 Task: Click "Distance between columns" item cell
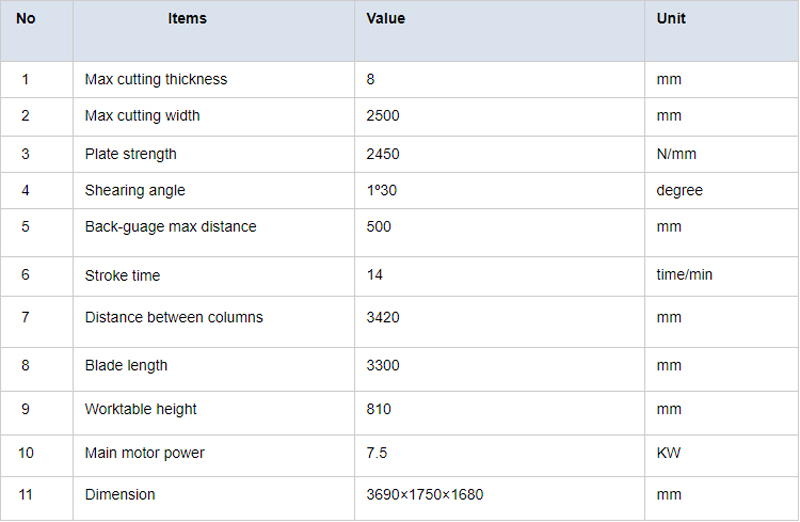[x=174, y=318]
